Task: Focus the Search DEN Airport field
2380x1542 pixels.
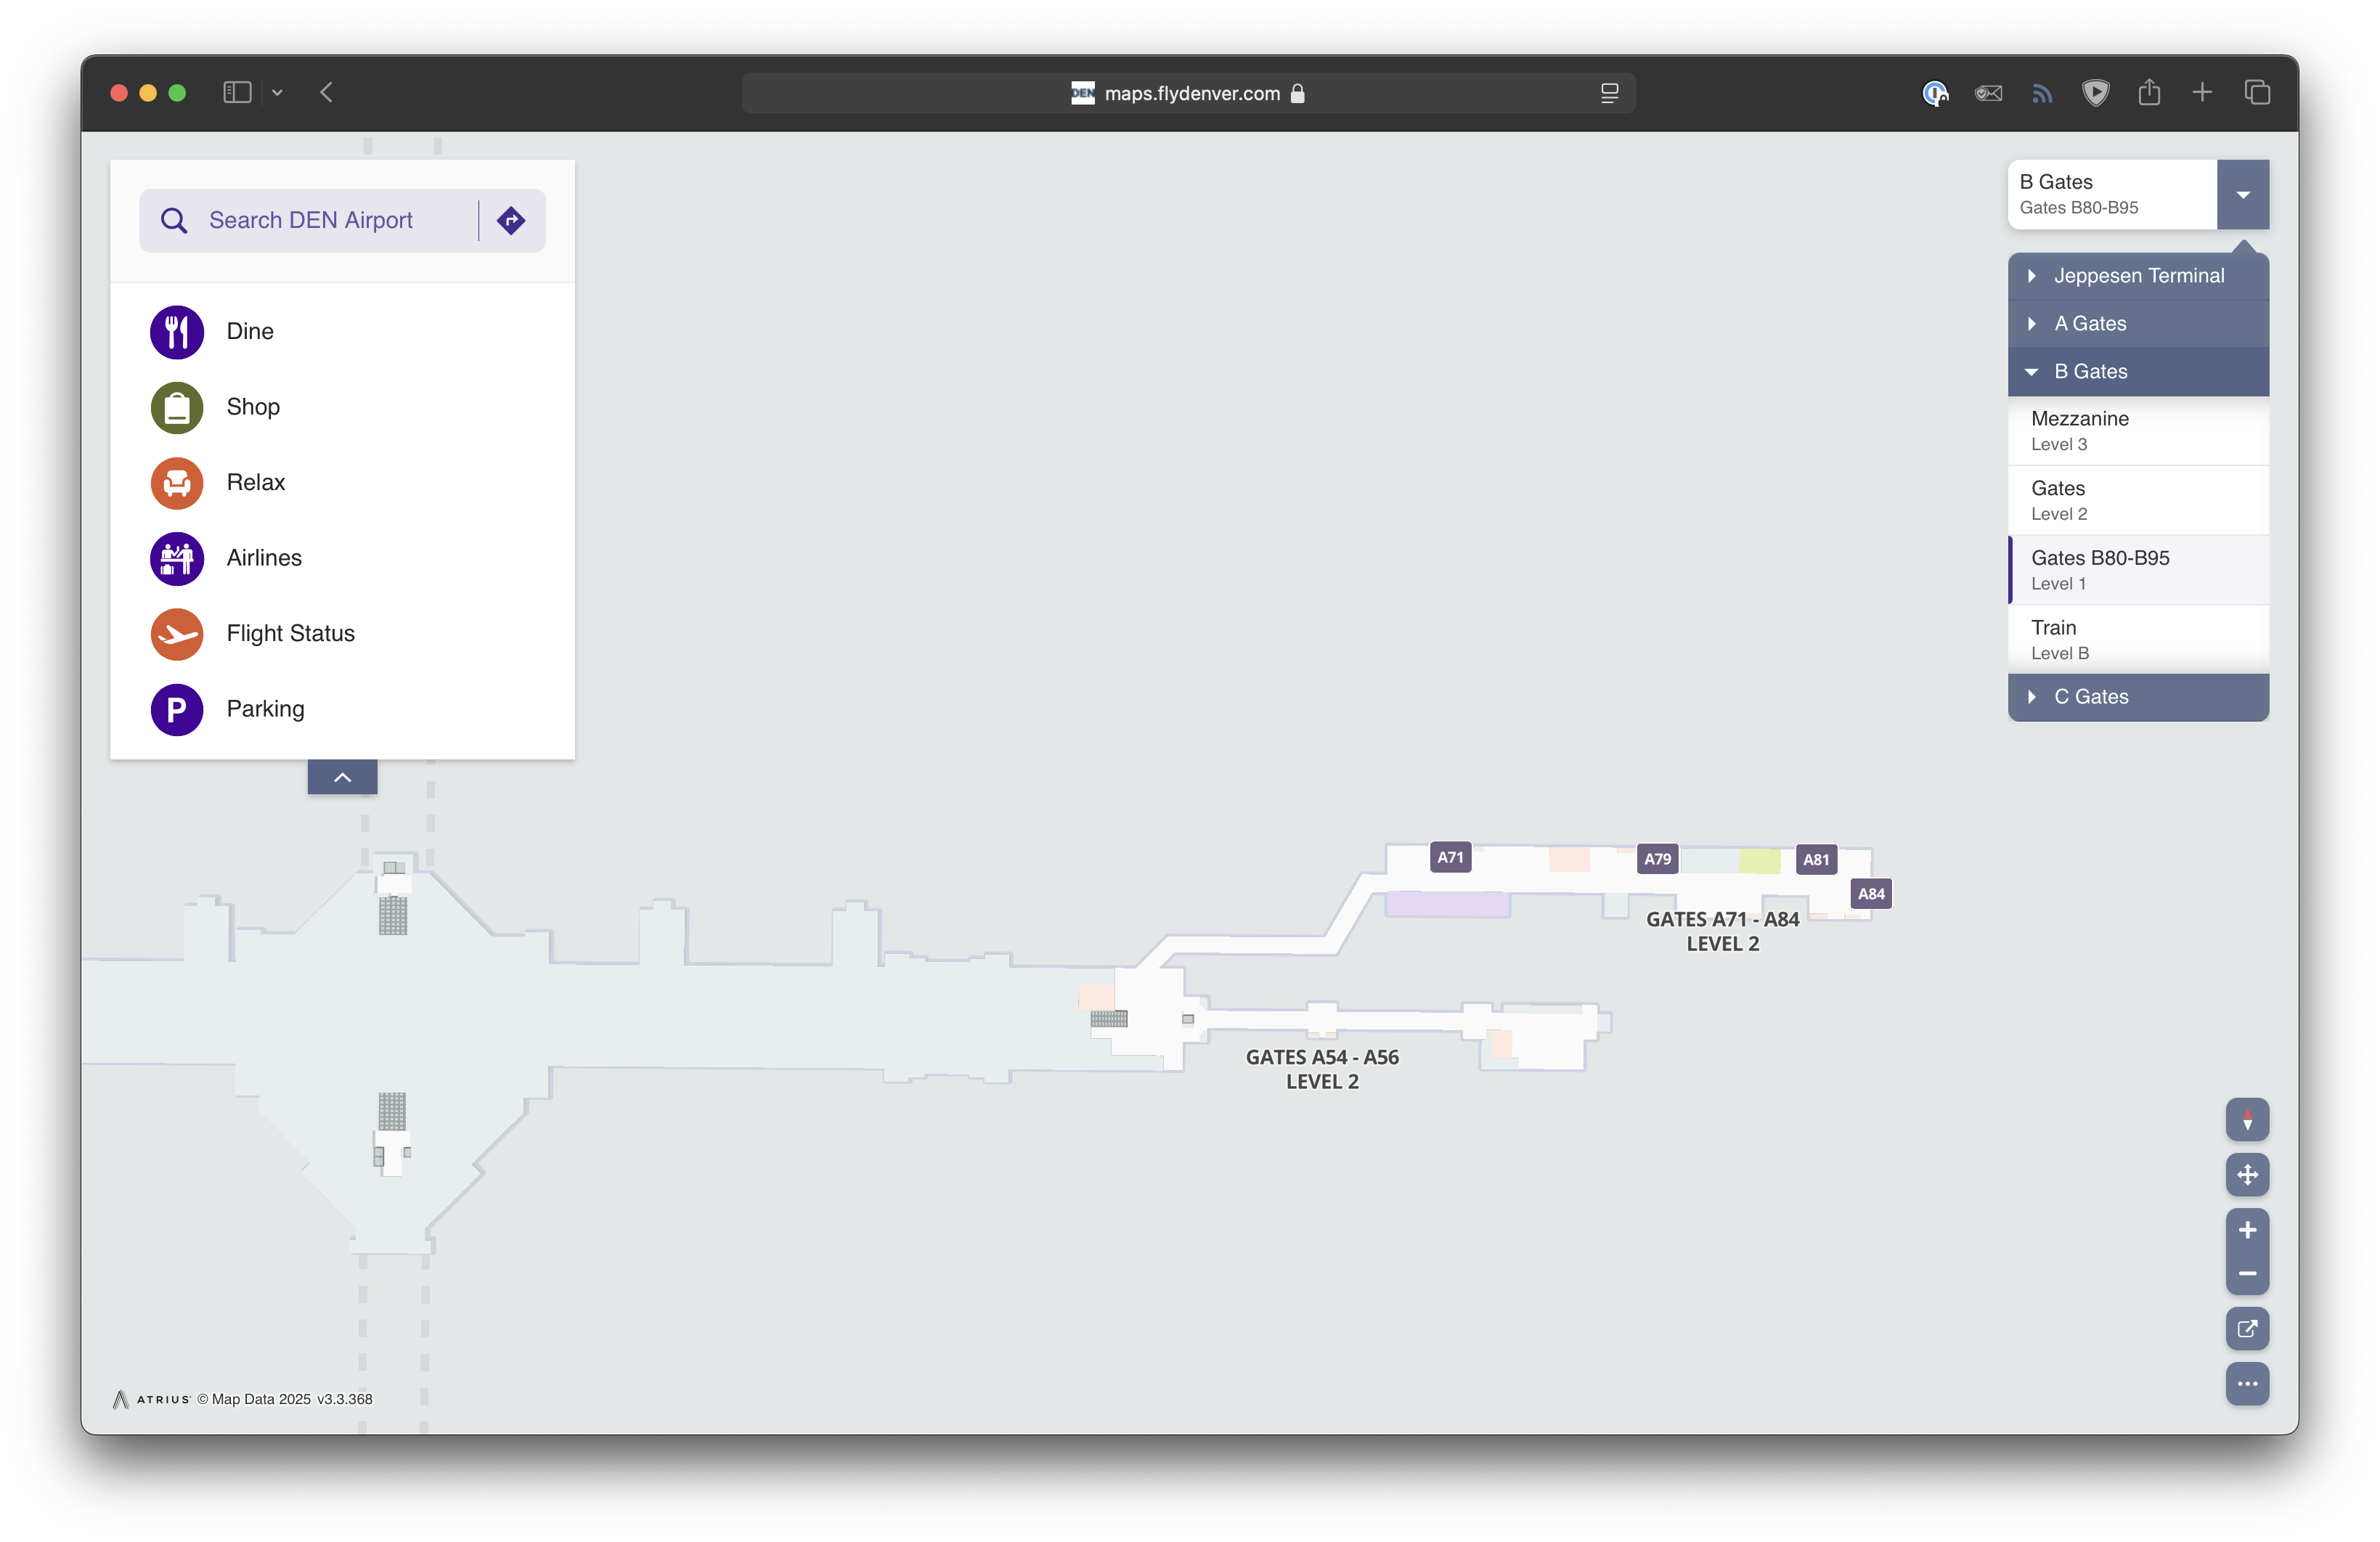Action: [x=311, y=220]
